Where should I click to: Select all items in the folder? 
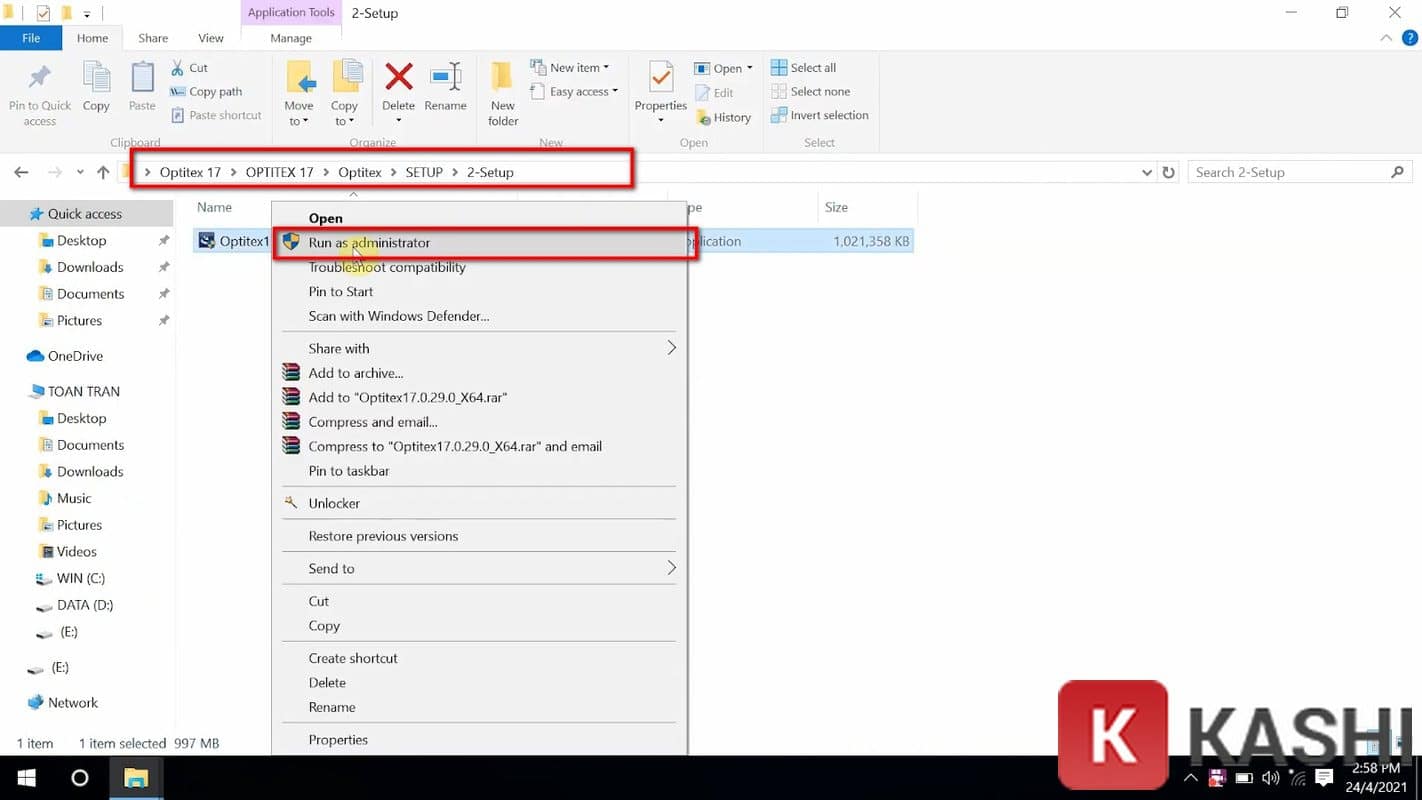click(x=804, y=67)
